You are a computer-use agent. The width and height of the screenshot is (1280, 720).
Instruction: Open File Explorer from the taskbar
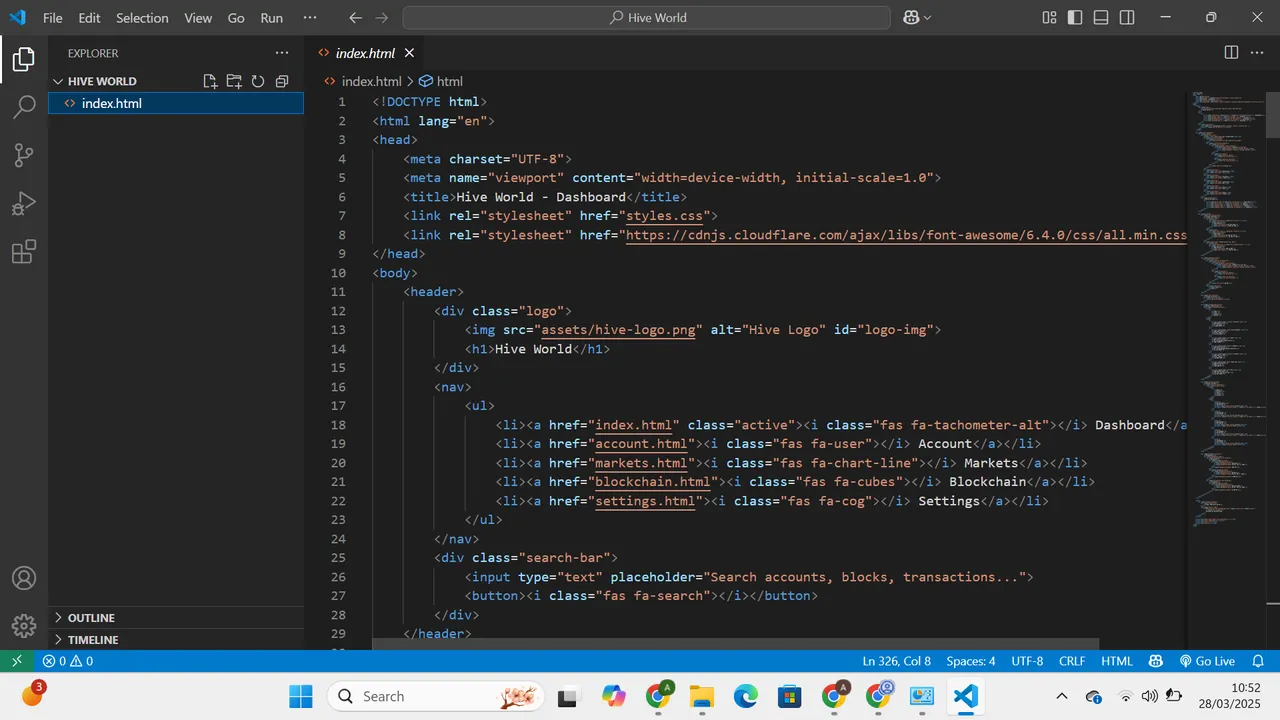pos(702,696)
